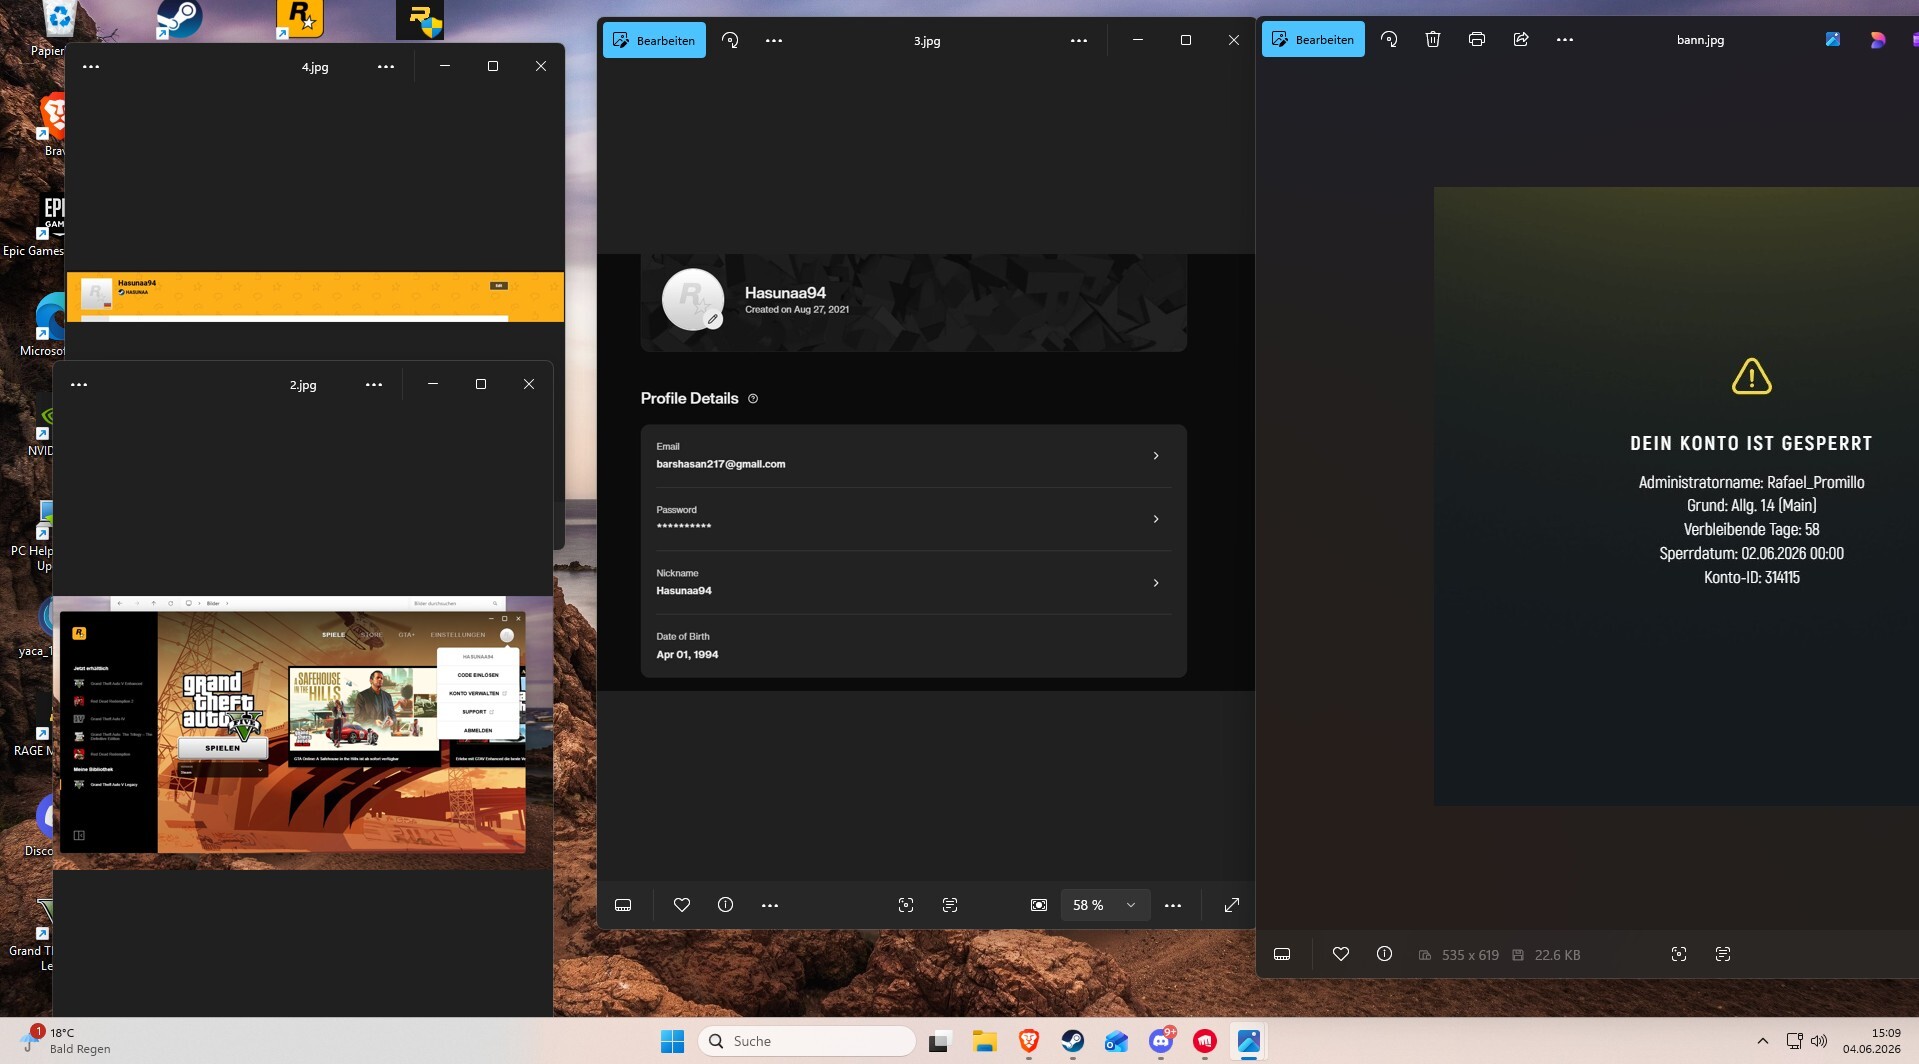Click the fit-to-window icon left of 58 %

click(x=1039, y=905)
